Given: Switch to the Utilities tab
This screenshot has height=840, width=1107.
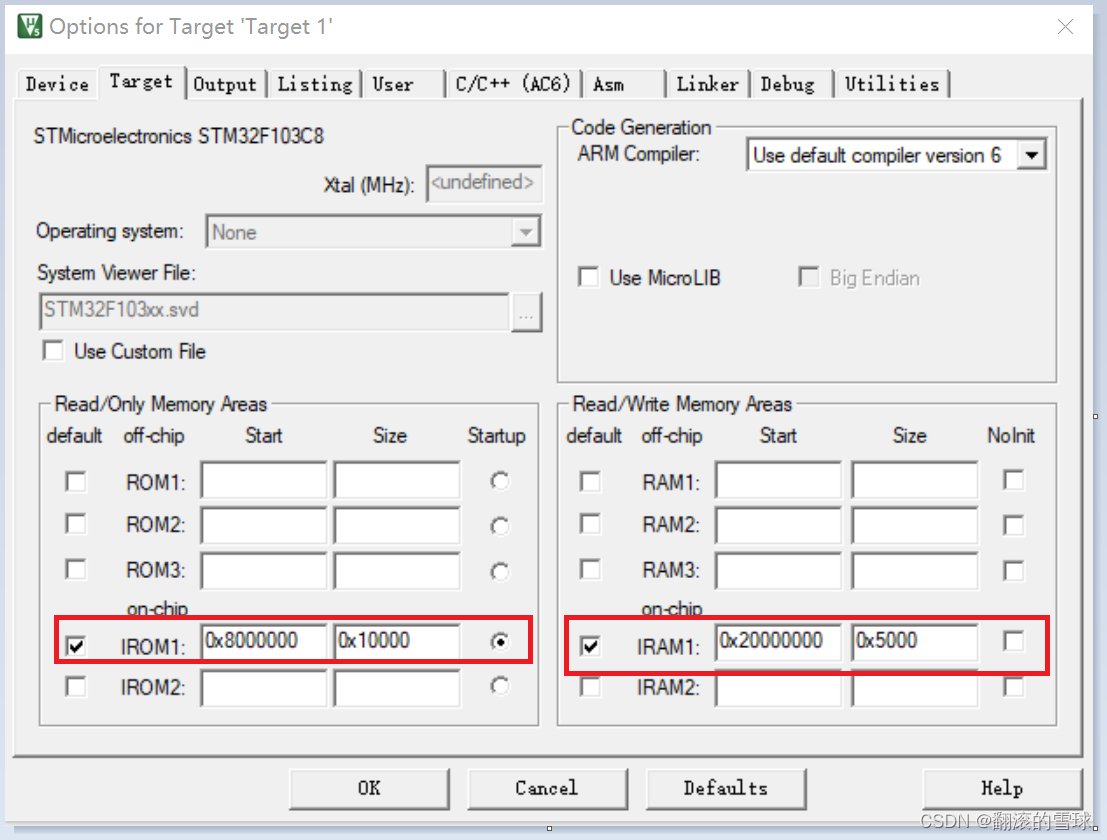Looking at the screenshot, I should click(x=891, y=84).
